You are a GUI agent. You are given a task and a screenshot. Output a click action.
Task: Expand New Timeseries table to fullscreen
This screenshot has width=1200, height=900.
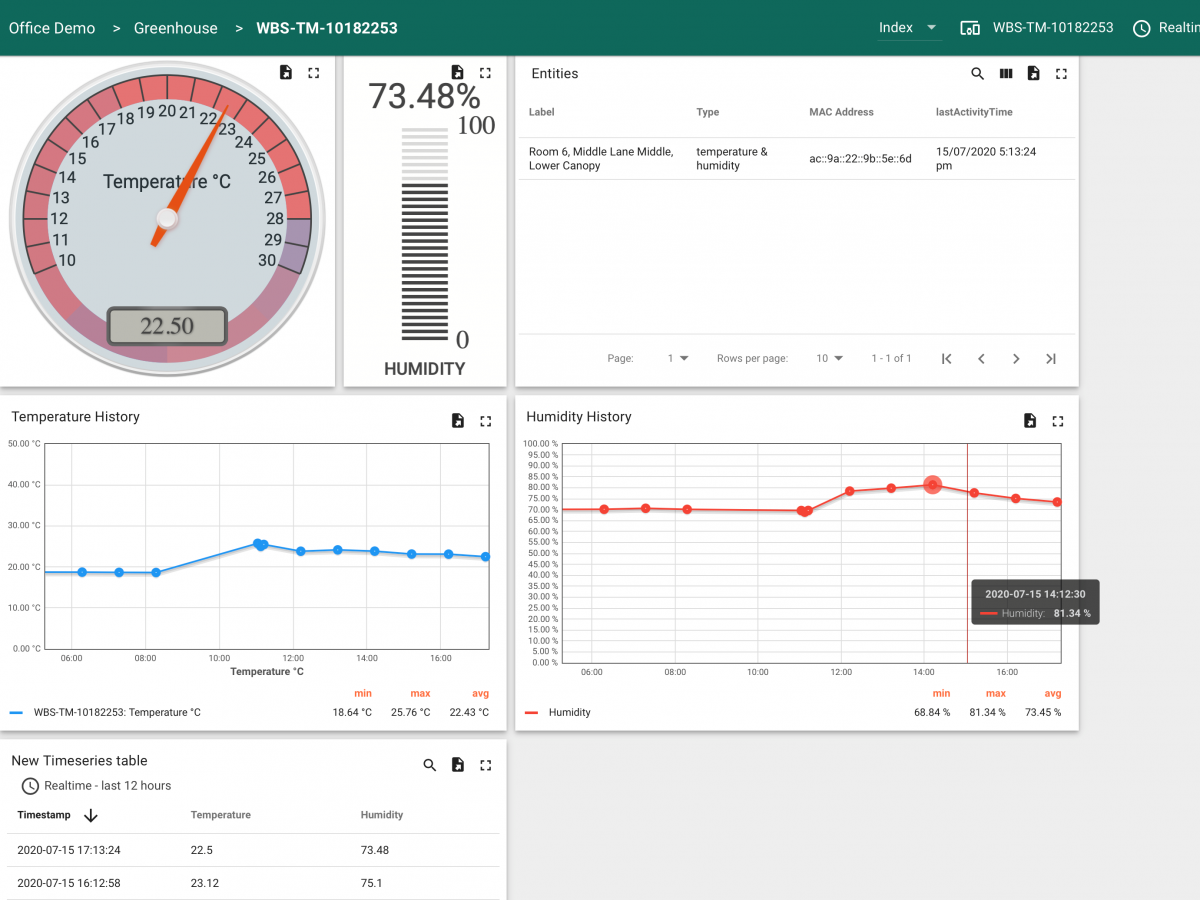(x=486, y=765)
